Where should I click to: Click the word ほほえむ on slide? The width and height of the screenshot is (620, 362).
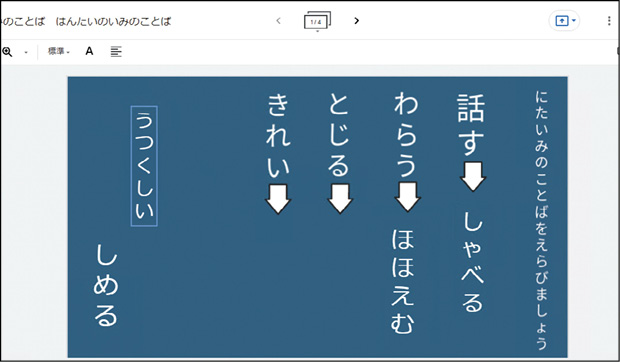(403, 281)
